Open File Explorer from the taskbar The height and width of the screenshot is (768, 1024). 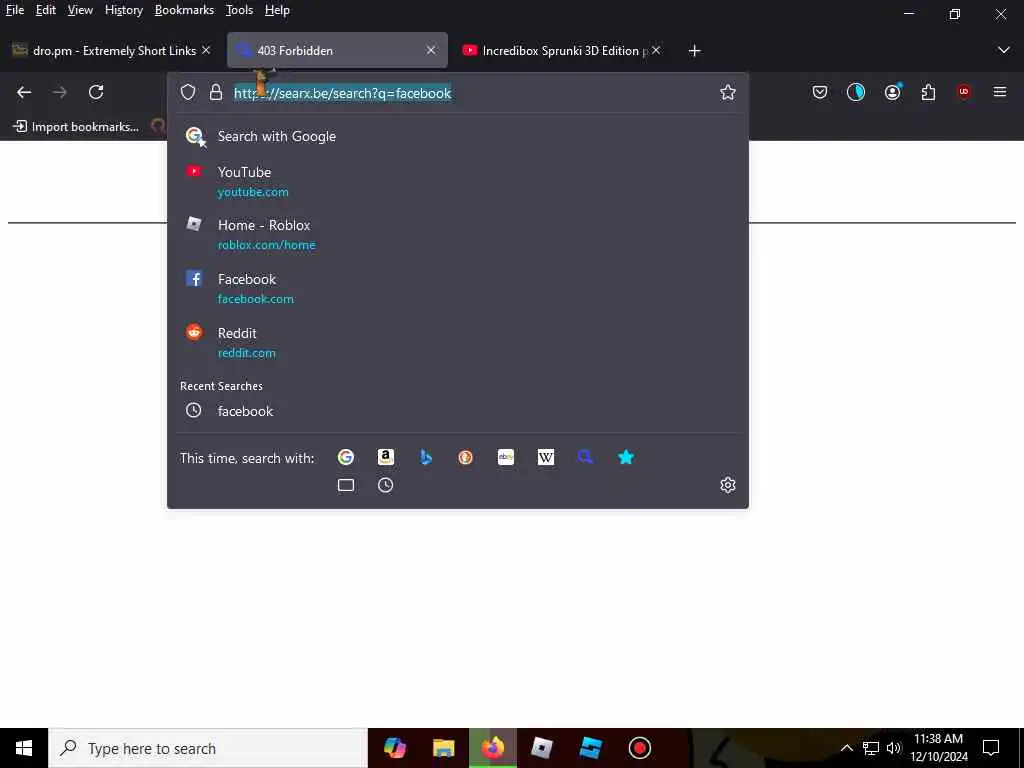pos(443,748)
